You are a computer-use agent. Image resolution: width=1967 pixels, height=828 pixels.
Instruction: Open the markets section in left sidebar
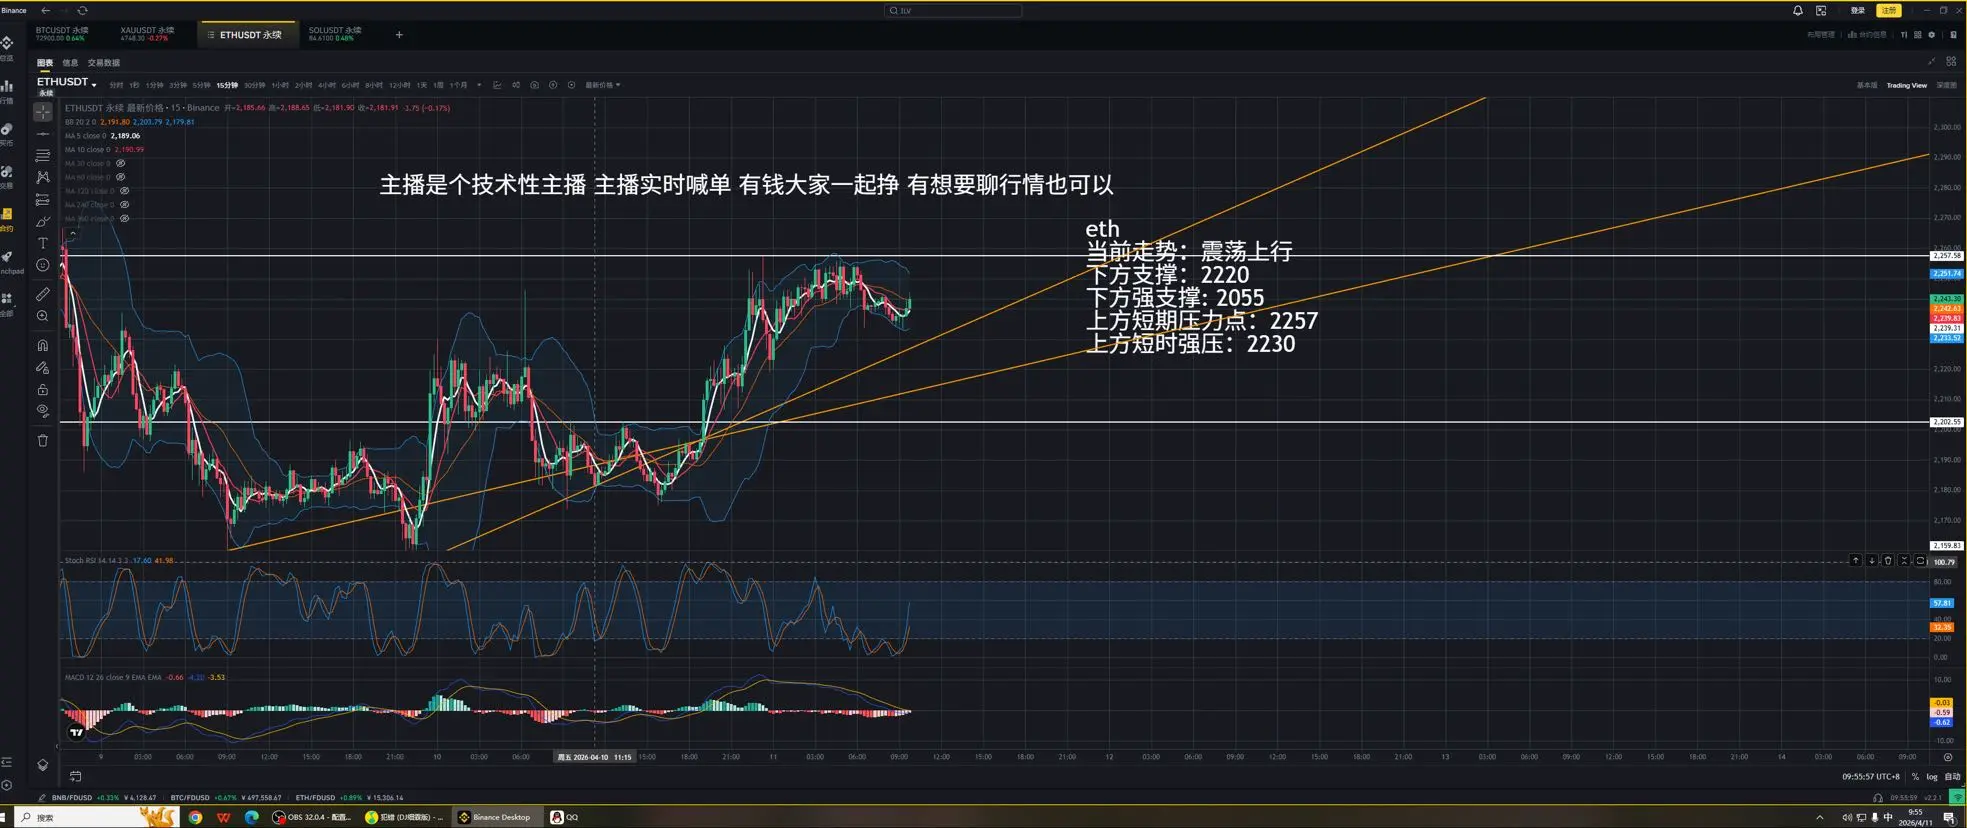pyautogui.click(x=7, y=90)
